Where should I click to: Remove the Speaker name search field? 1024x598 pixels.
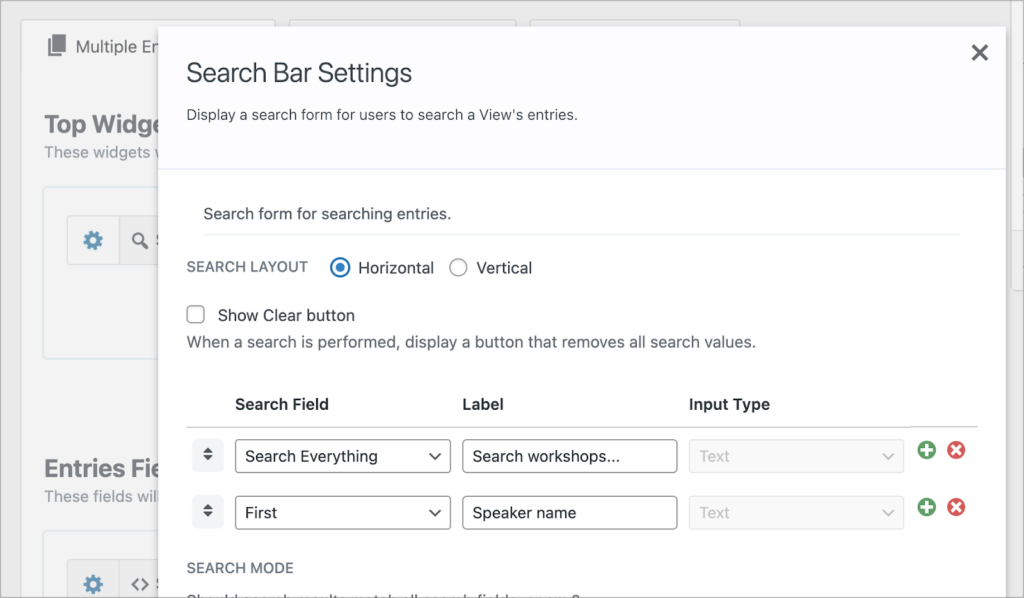(x=956, y=507)
